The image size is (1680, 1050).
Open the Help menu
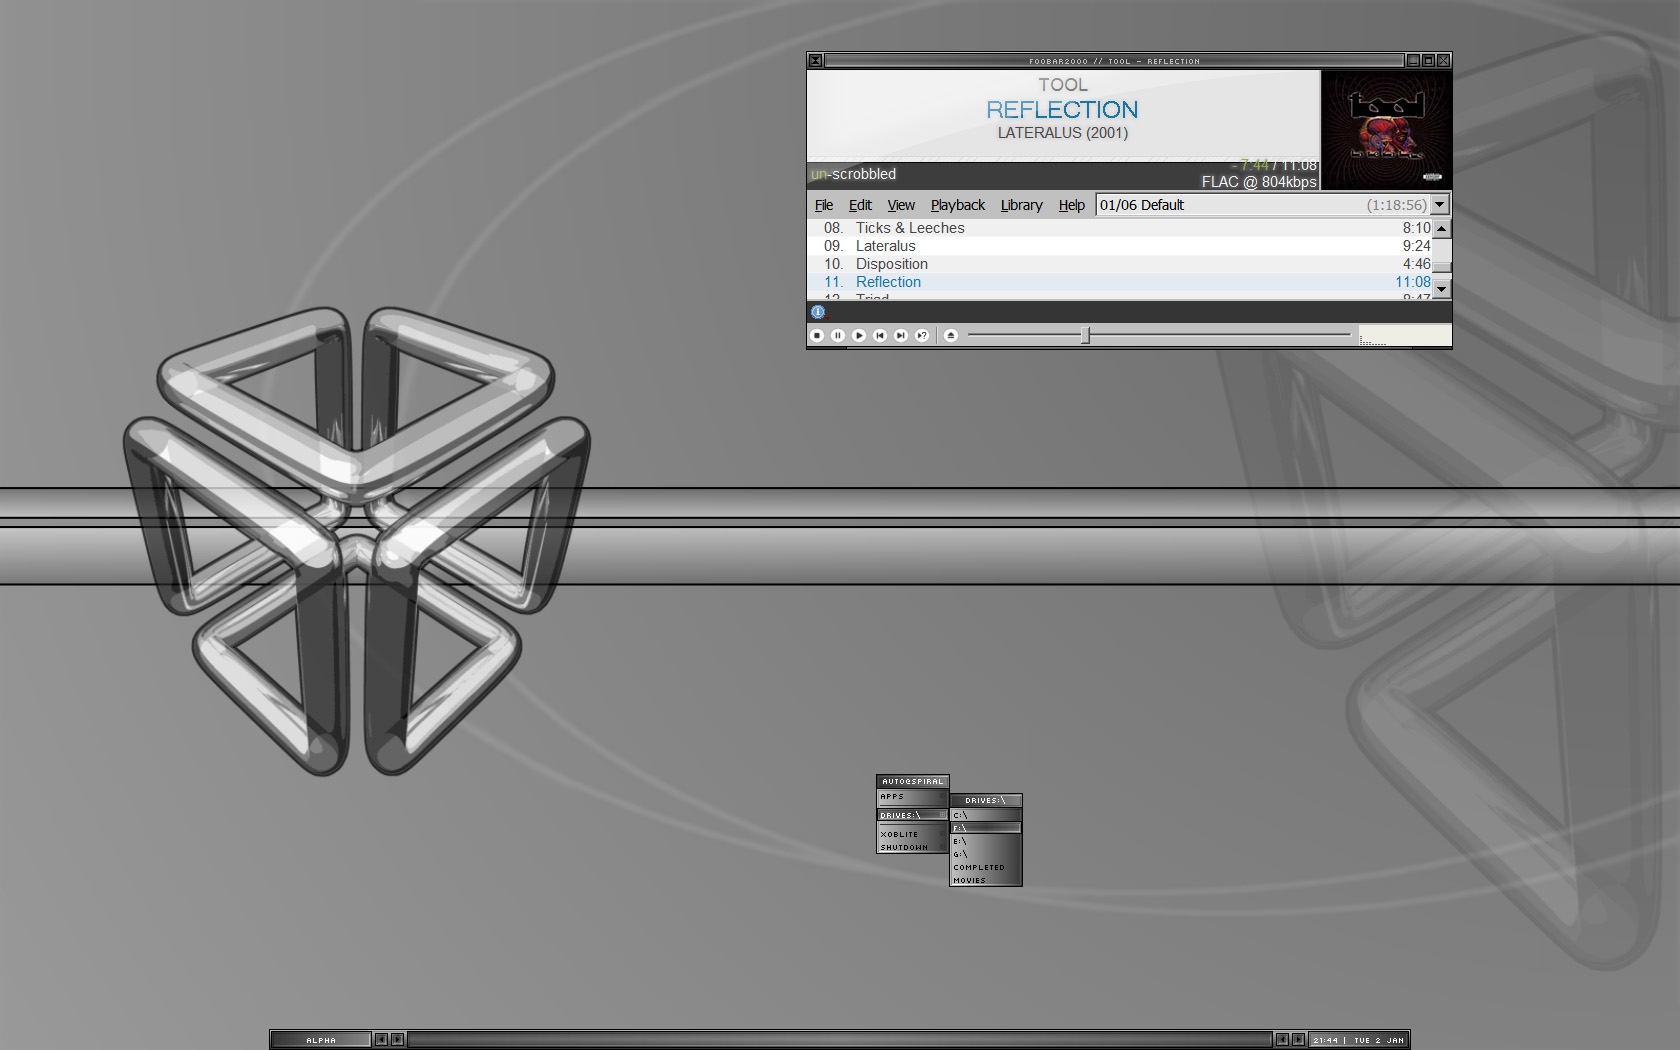(1071, 205)
